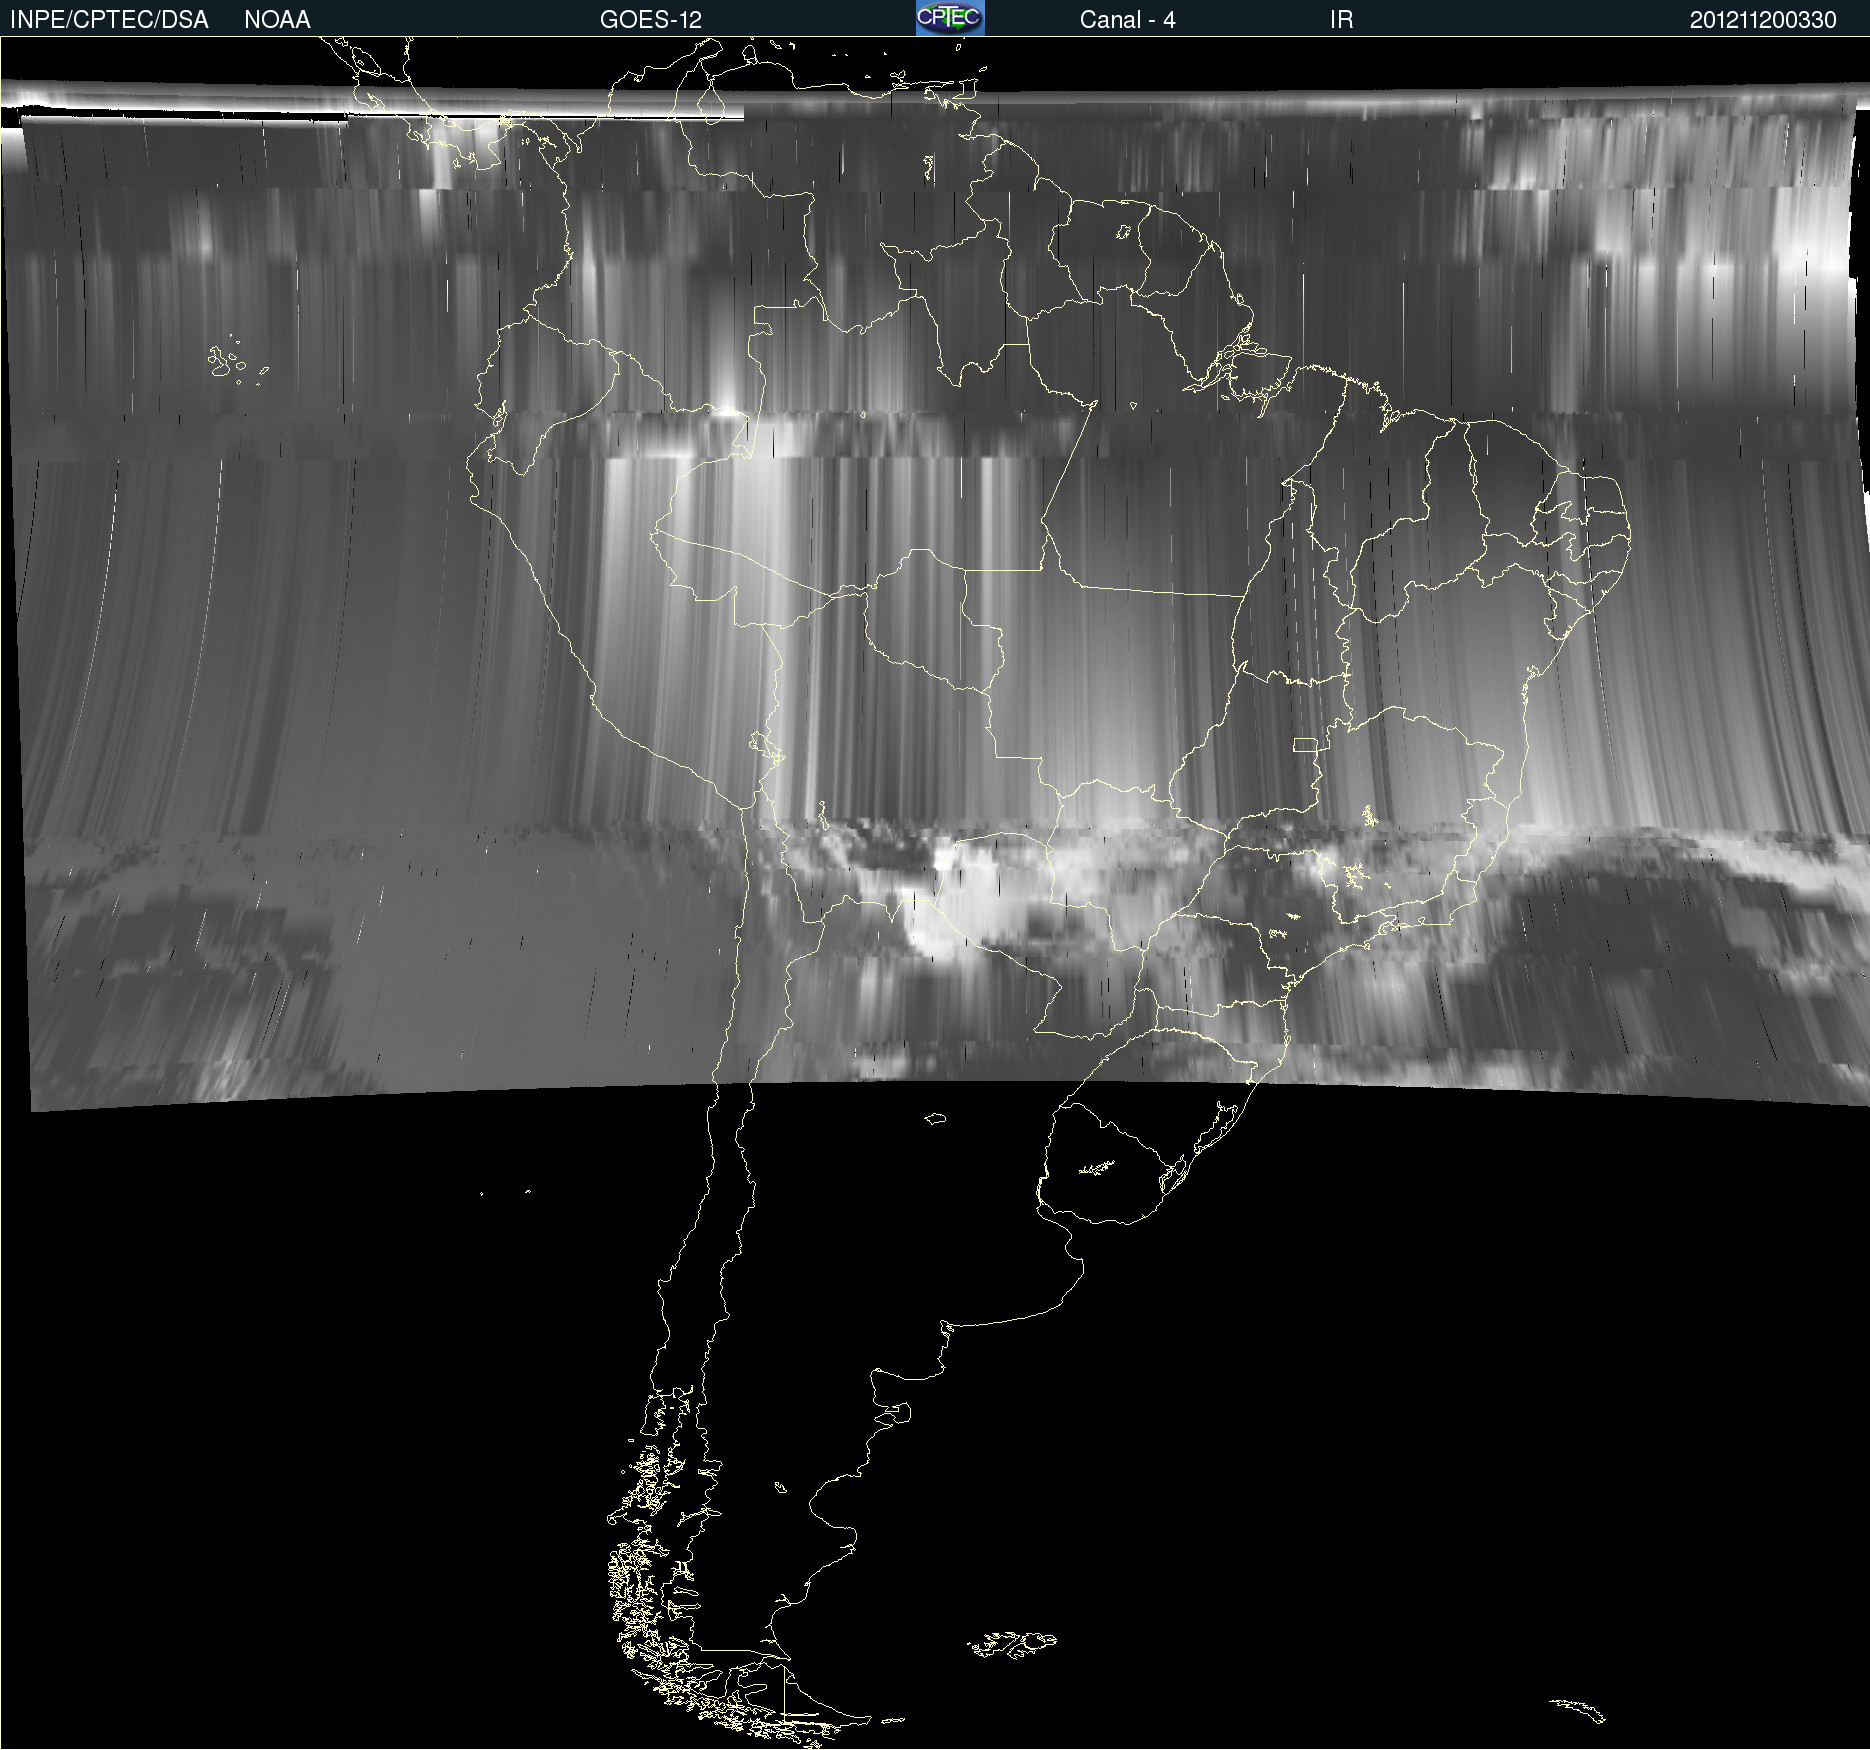Click the IR label in the header

coord(1341,19)
